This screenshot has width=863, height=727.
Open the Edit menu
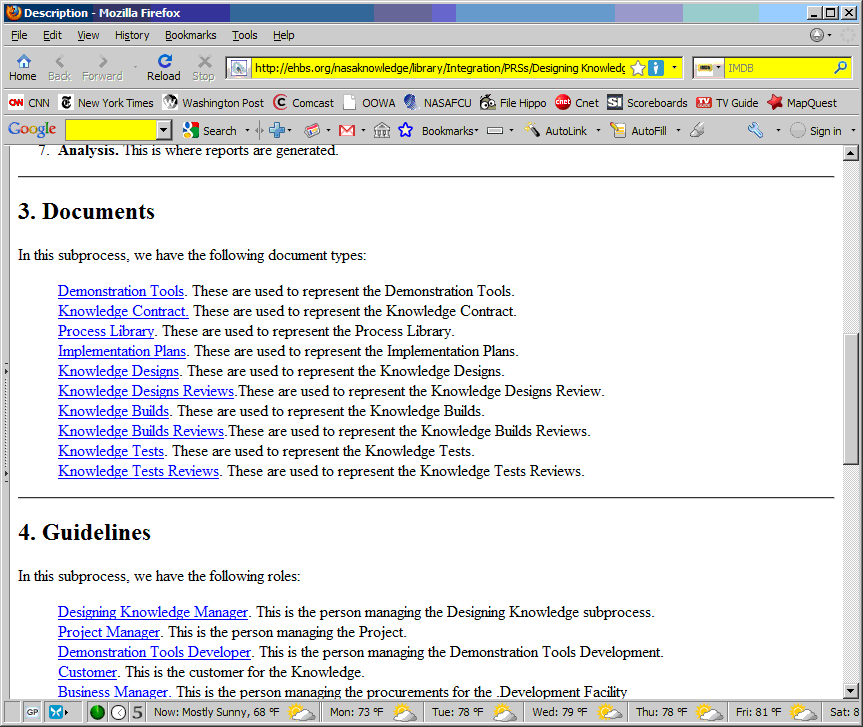[x=52, y=35]
